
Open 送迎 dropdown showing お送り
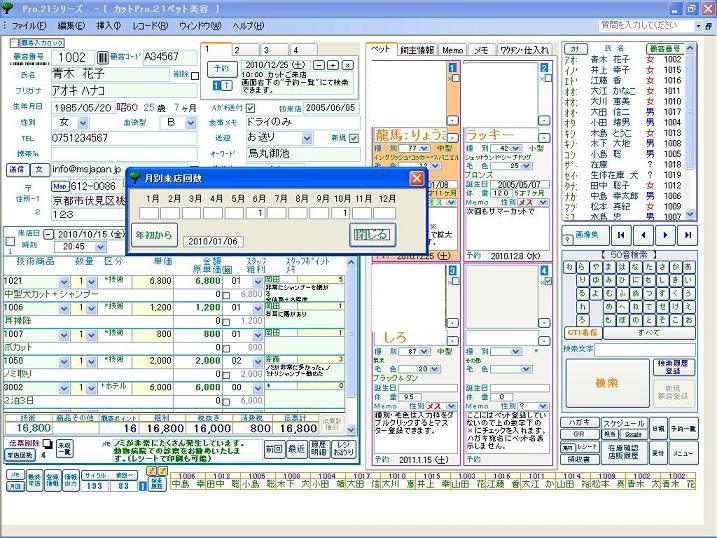coord(307,138)
